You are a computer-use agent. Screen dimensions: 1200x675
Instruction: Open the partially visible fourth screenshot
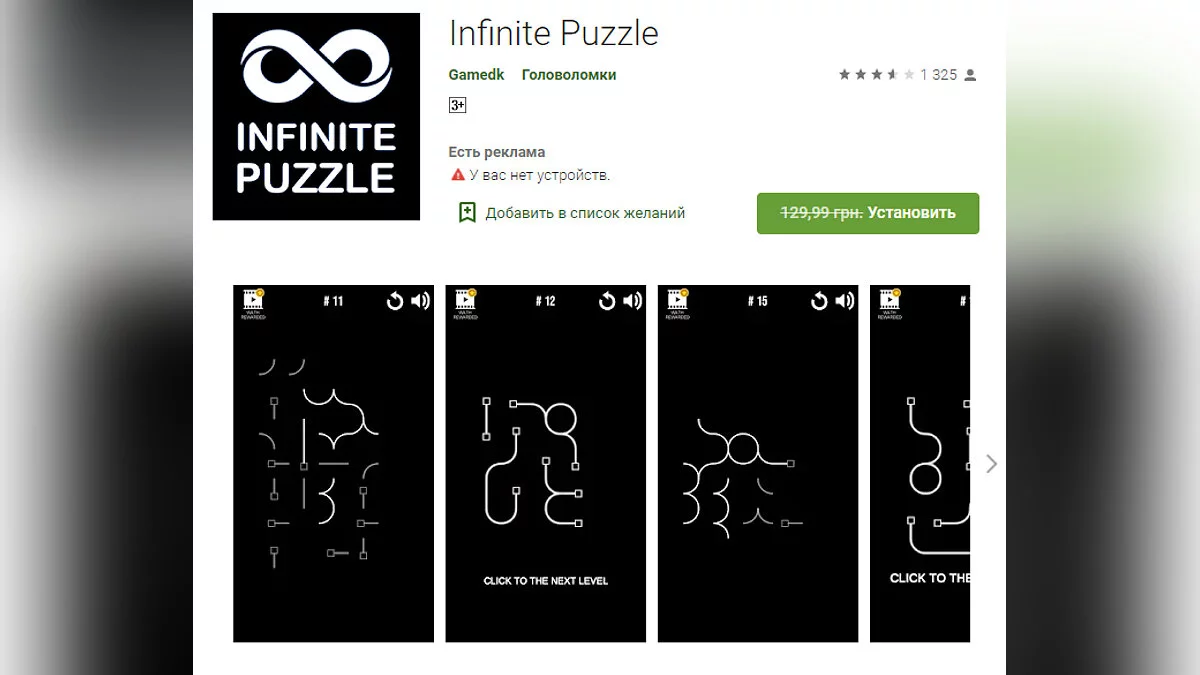(x=920, y=463)
